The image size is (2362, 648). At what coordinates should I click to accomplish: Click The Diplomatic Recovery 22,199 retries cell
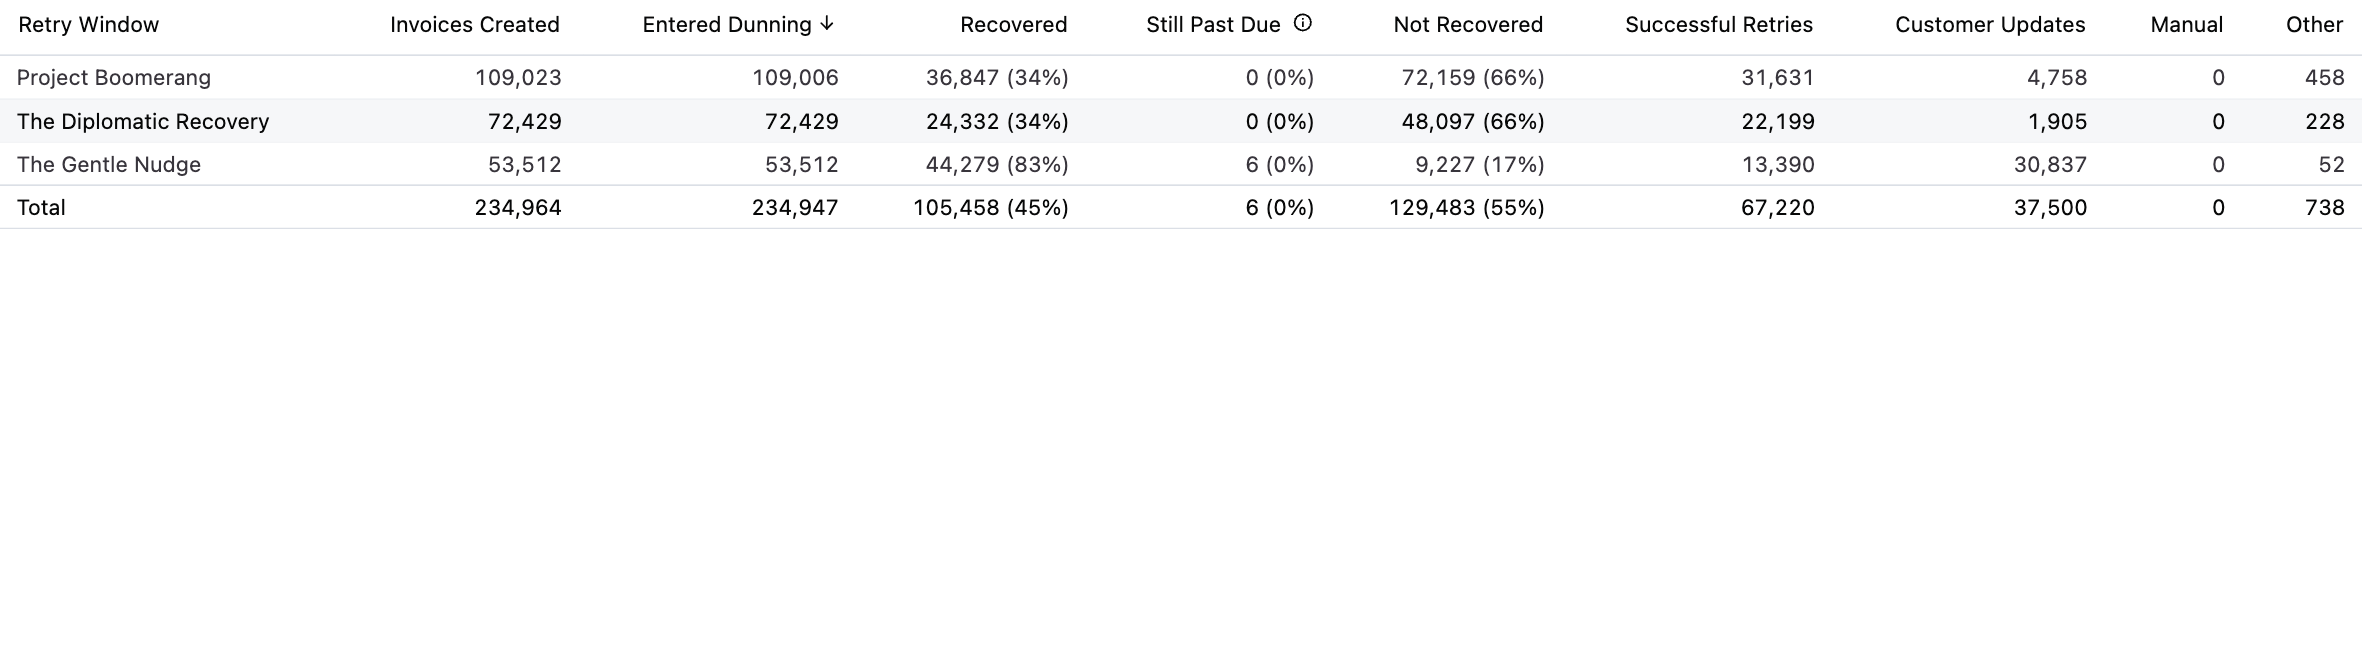click(x=1778, y=121)
